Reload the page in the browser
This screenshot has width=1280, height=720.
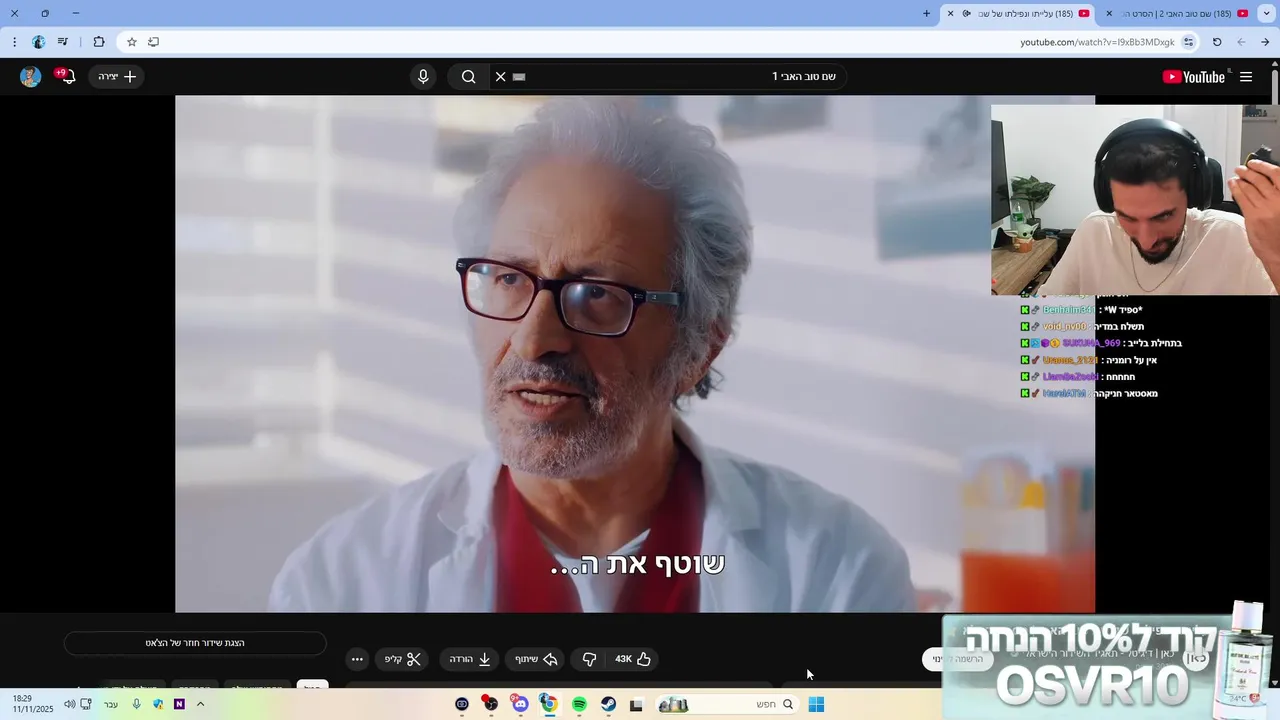[1217, 42]
